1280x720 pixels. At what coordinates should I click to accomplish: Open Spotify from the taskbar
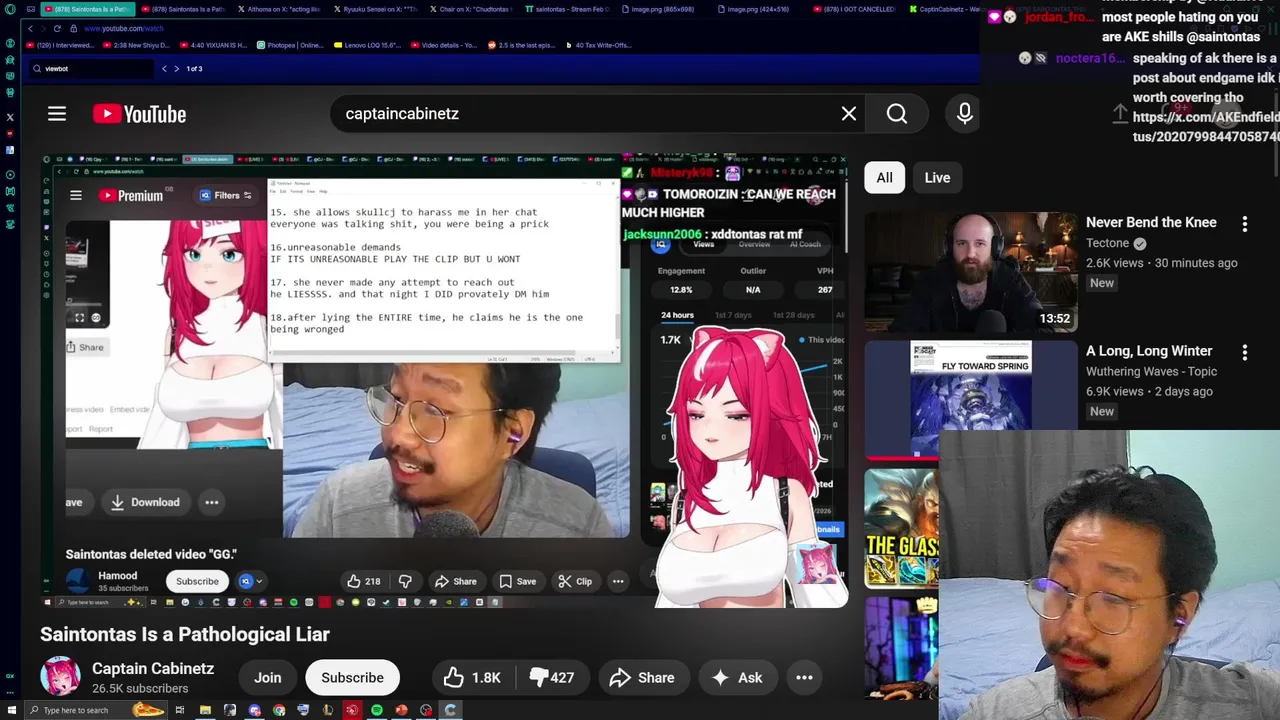(377, 710)
